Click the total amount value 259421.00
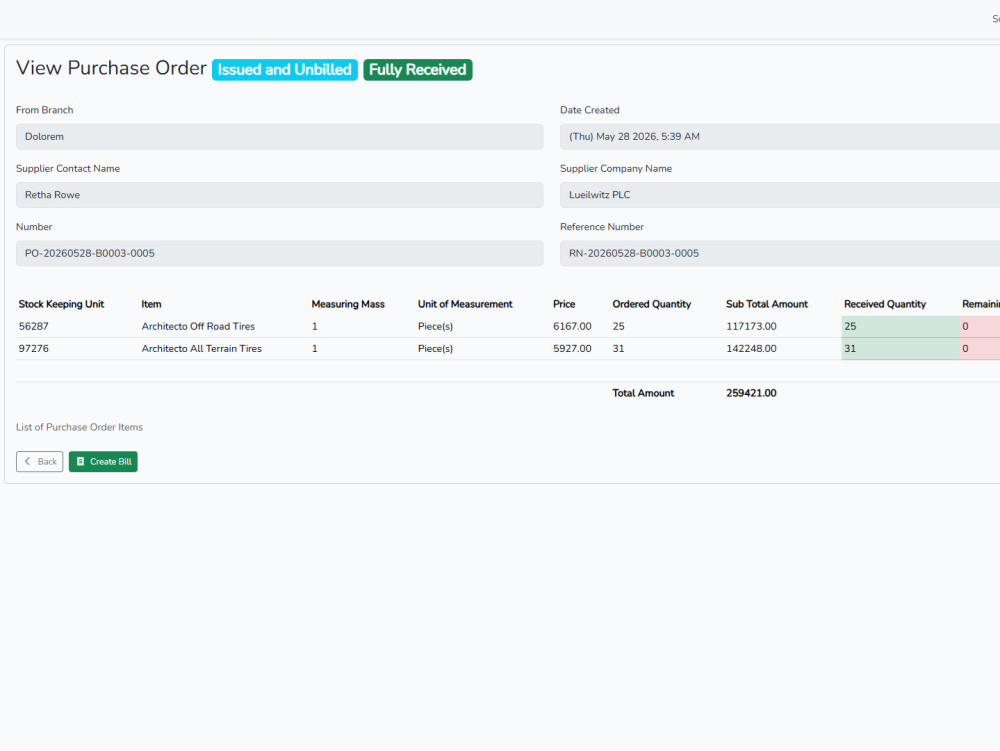The image size is (1000, 751). point(751,393)
